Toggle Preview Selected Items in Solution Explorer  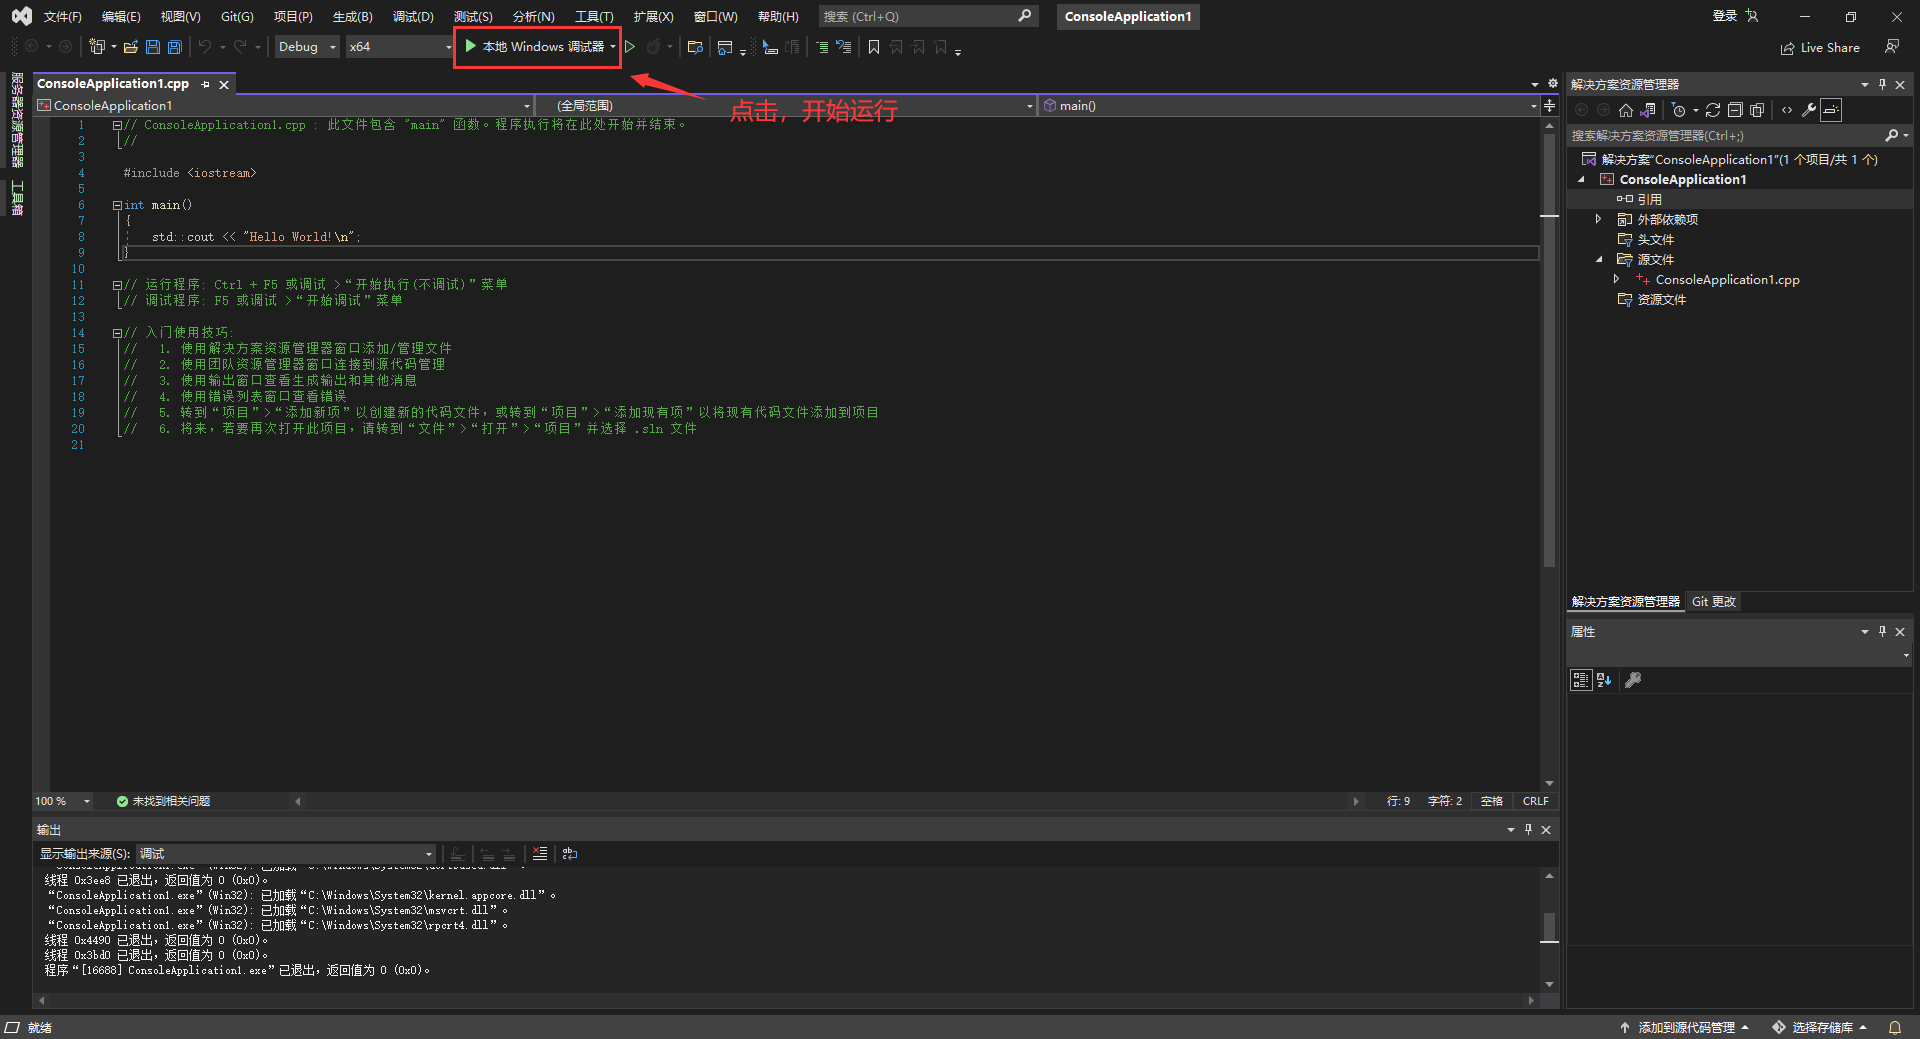pos(1831,110)
